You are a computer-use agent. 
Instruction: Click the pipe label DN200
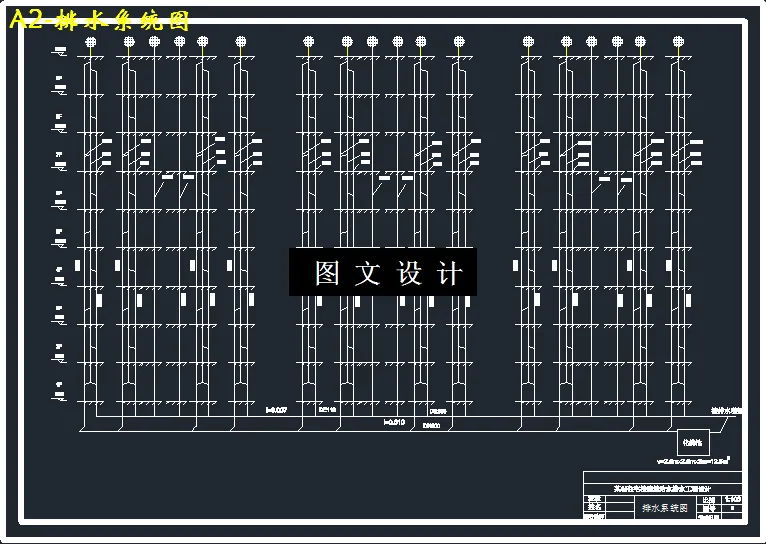point(432,426)
